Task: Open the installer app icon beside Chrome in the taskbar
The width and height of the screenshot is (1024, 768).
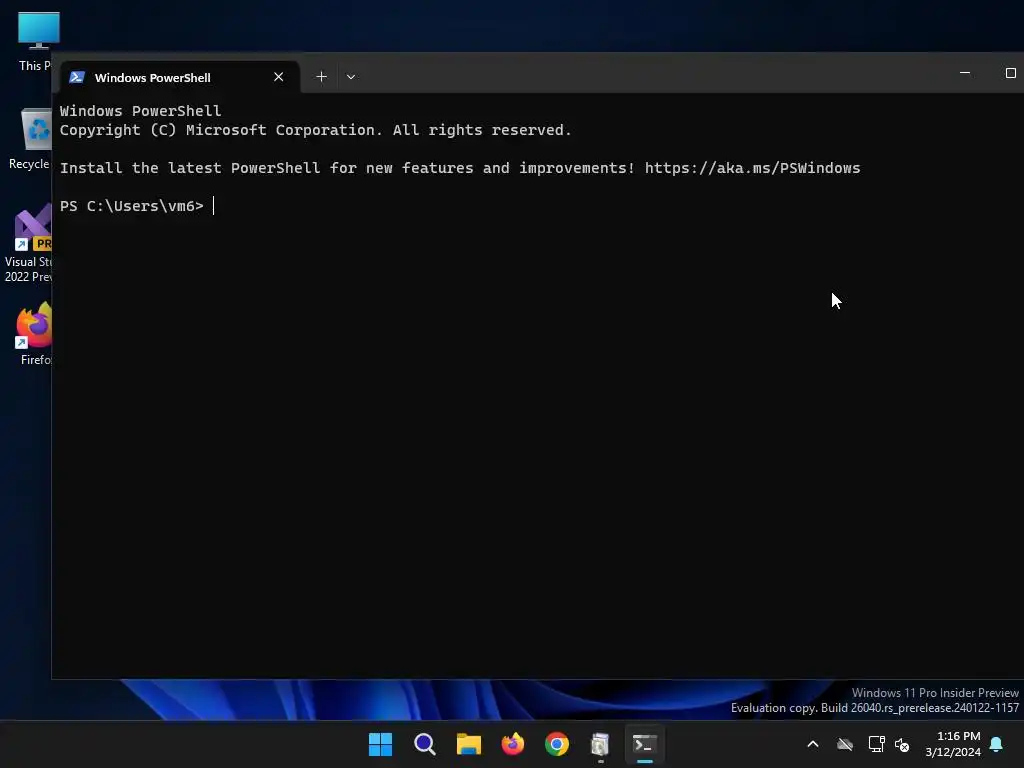Action: click(x=600, y=744)
